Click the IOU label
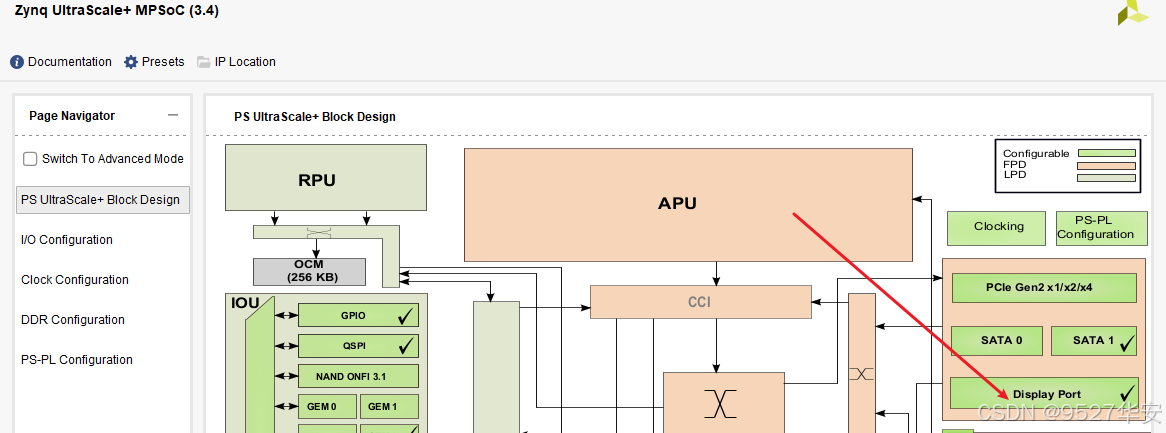 point(245,304)
